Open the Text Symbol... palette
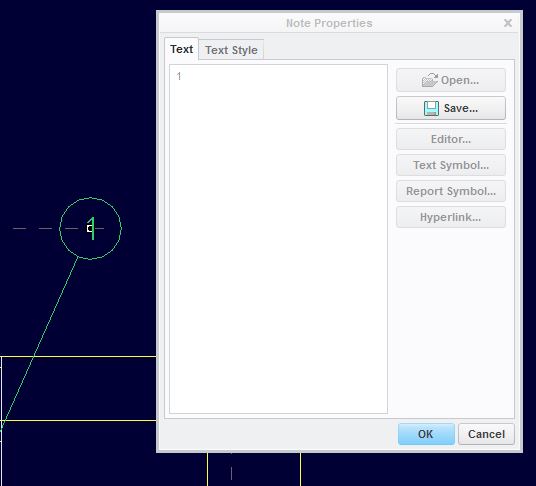This screenshot has height=486, width=536. (451, 165)
